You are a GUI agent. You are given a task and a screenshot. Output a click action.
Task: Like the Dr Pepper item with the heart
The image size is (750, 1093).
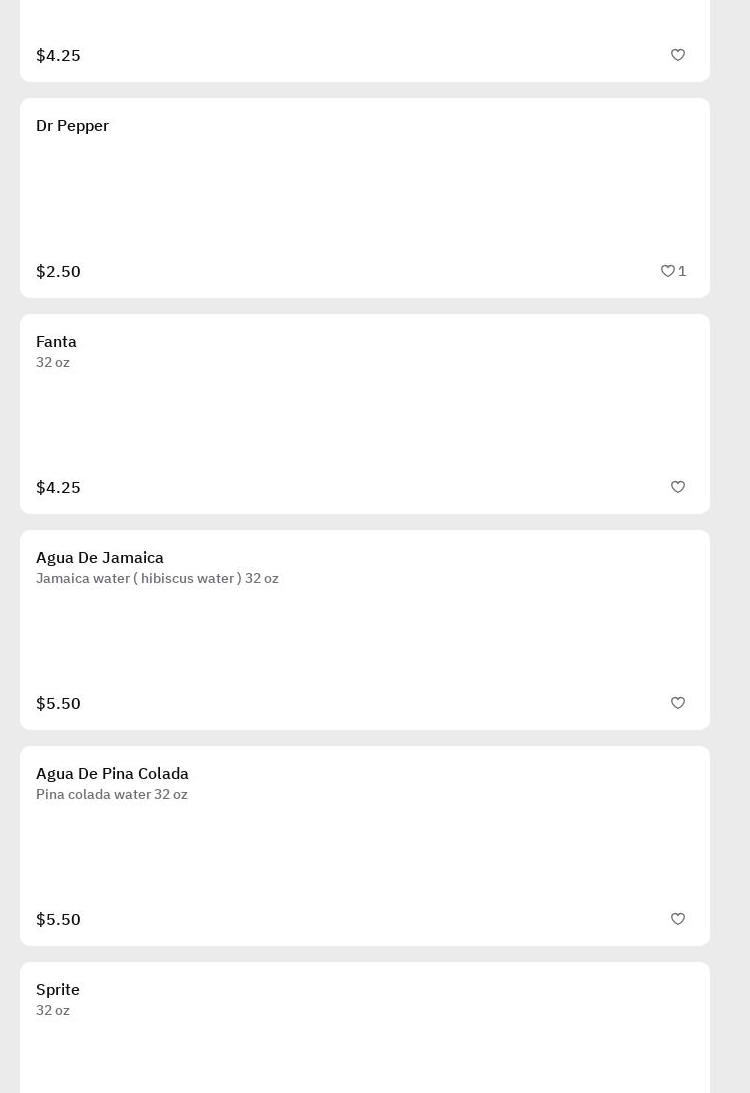tap(668, 271)
